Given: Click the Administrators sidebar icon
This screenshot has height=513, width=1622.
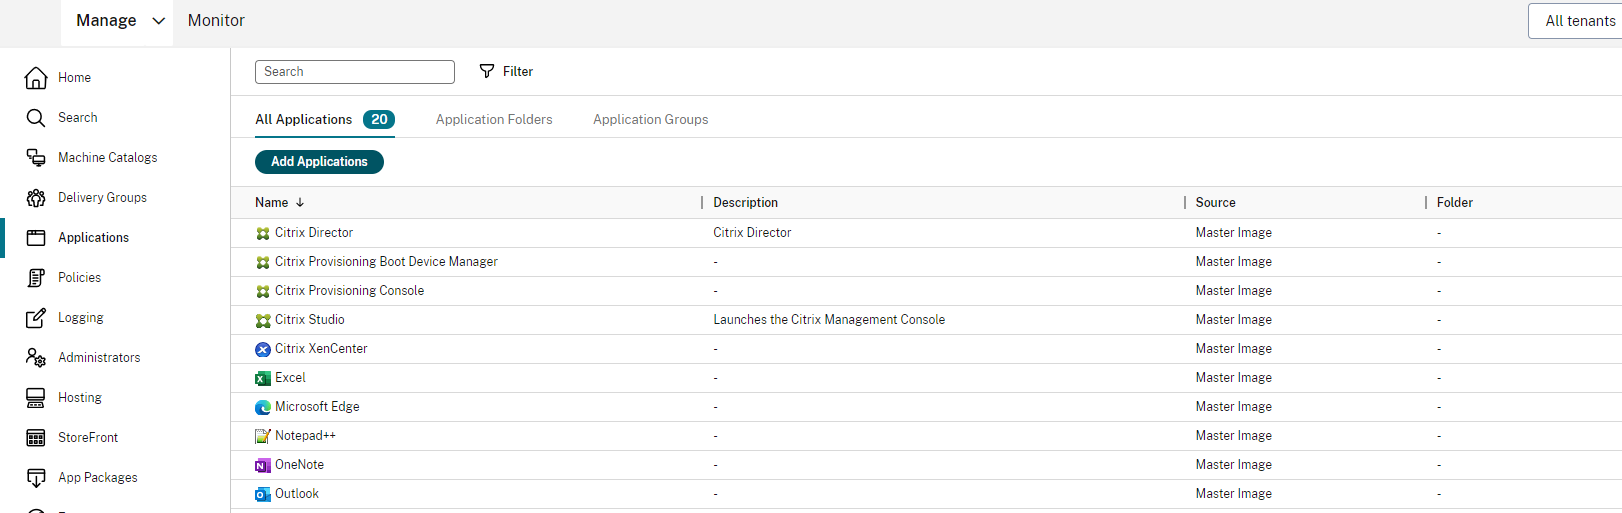Looking at the screenshot, I should (x=36, y=358).
